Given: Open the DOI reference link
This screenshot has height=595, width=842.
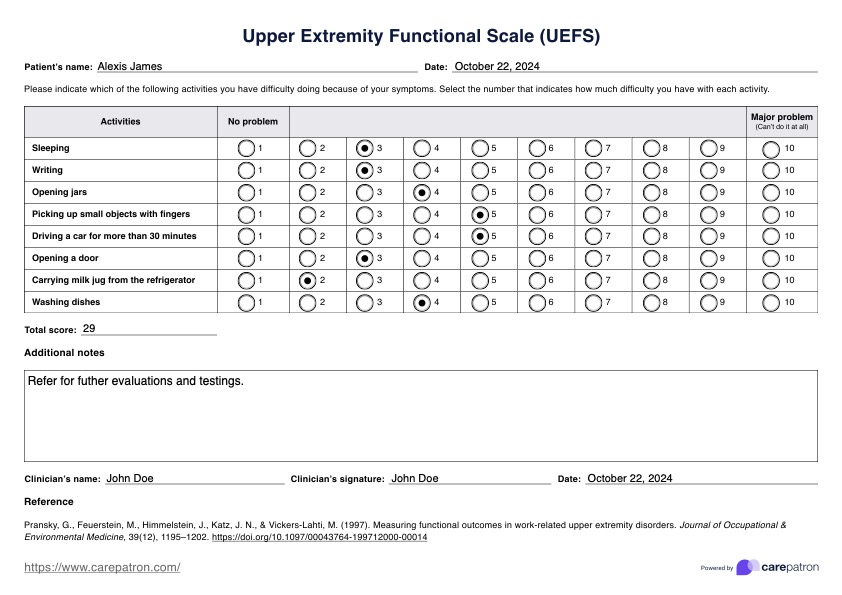Looking at the screenshot, I should tap(320, 537).
